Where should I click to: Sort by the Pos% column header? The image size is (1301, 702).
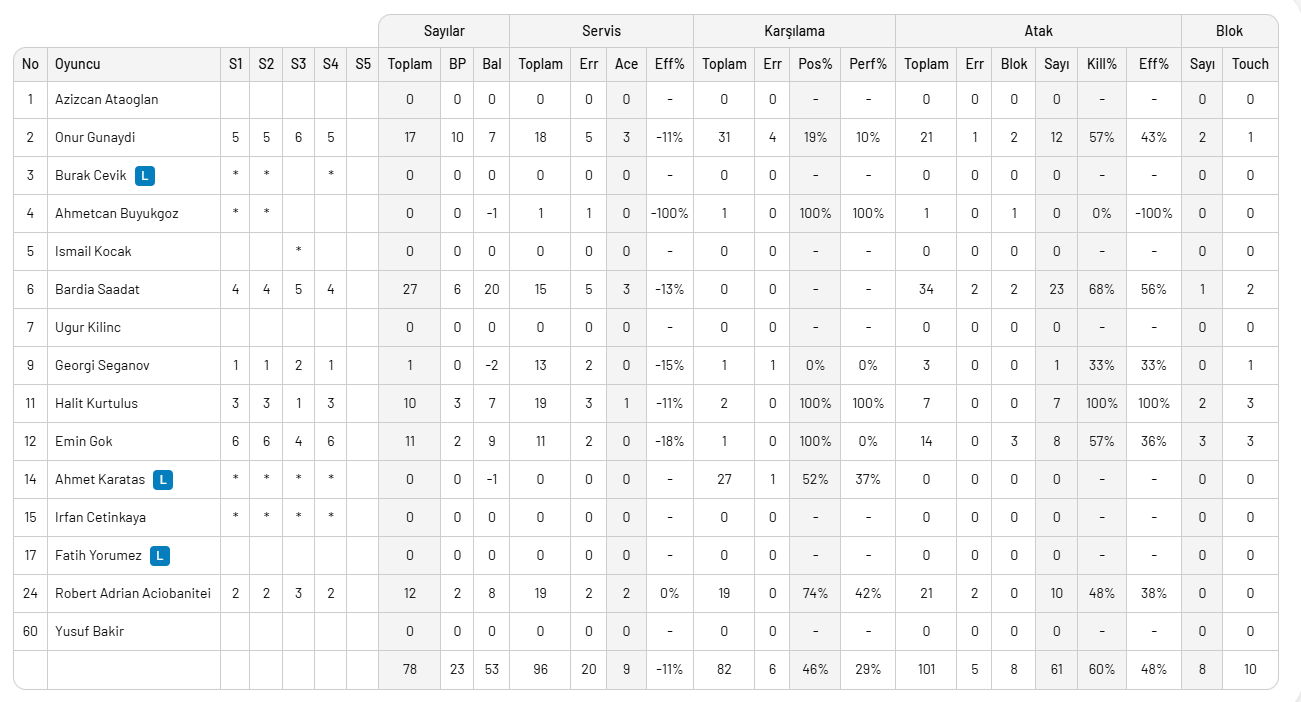click(x=816, y=64)
